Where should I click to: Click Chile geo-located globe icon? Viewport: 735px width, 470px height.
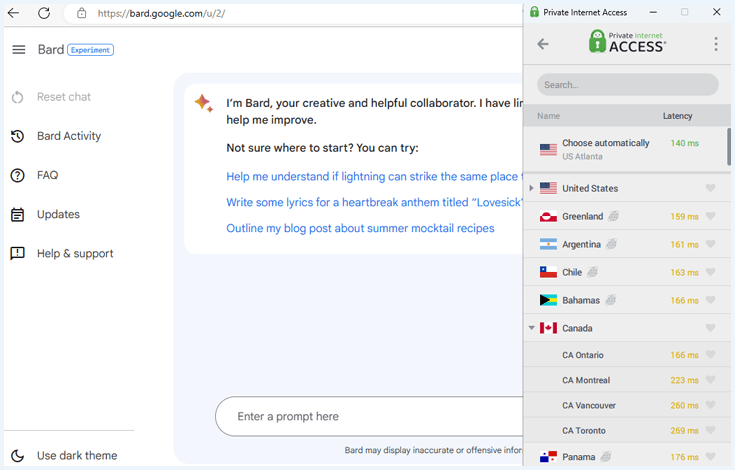pos(592,272)
